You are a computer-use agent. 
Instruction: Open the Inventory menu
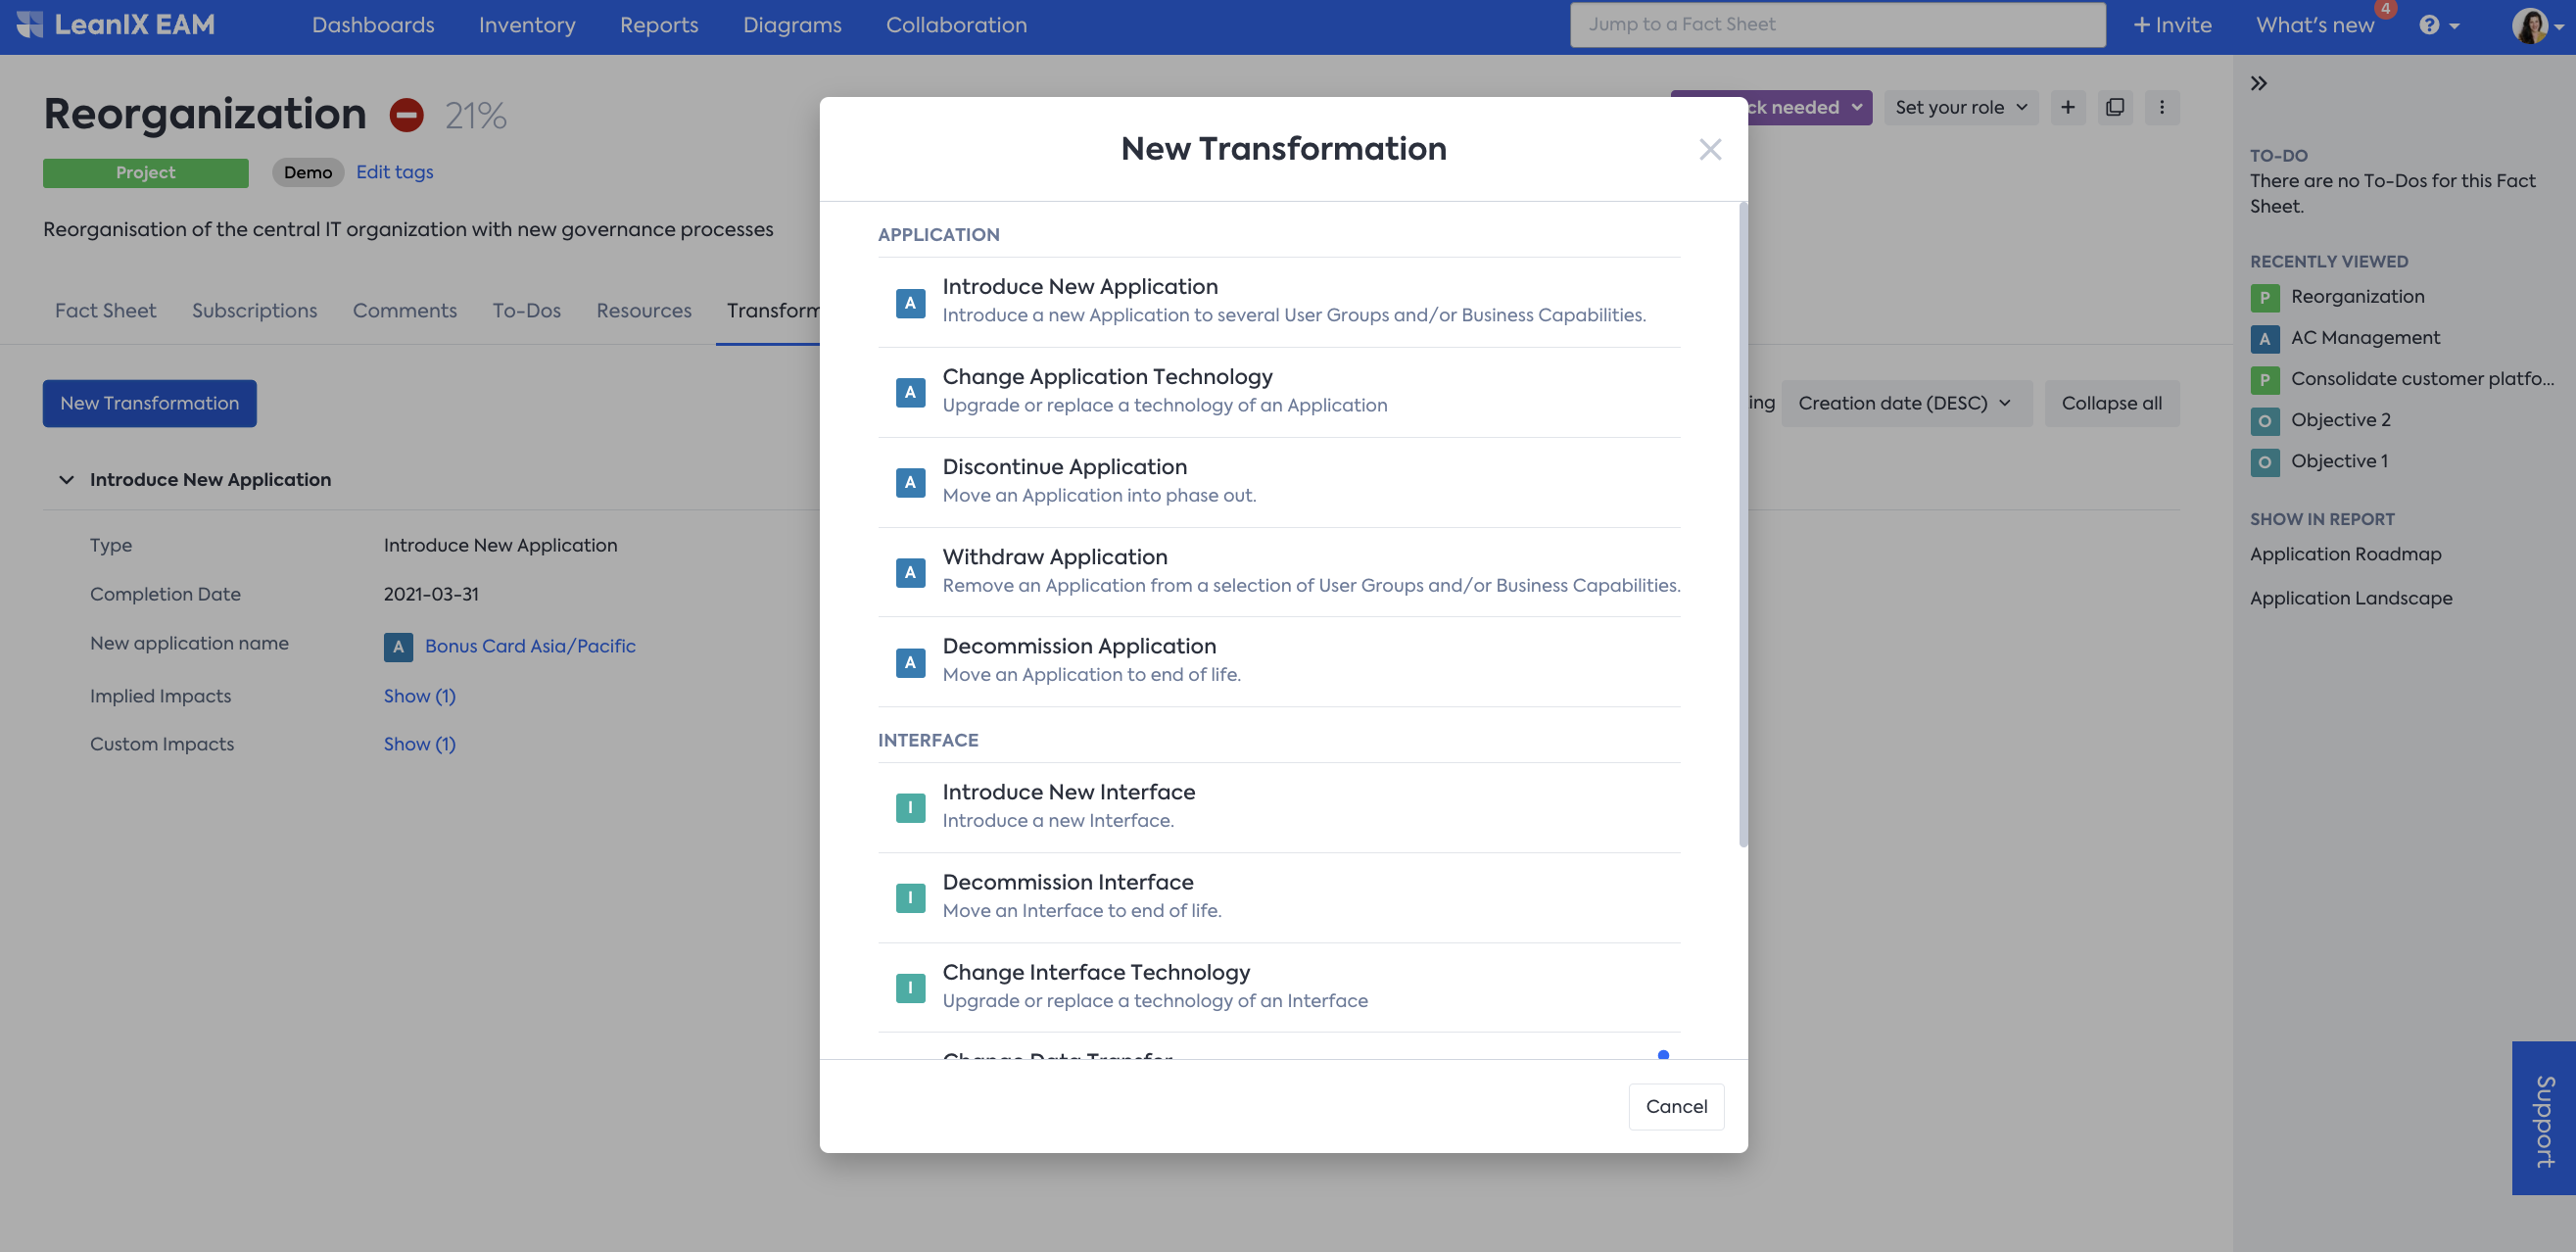526,25
